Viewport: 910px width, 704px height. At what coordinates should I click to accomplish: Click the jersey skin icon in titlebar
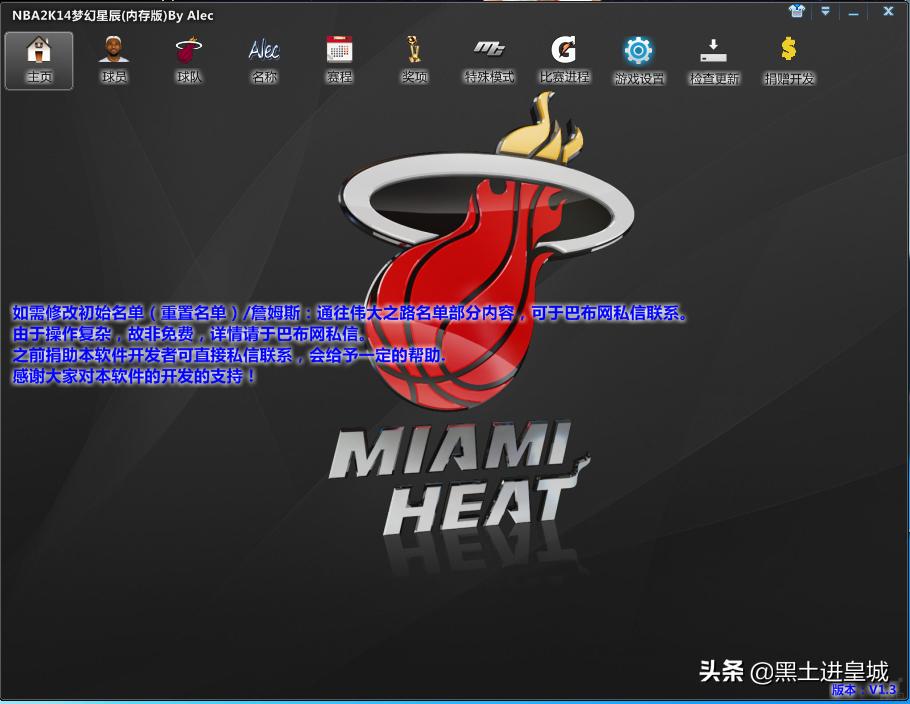pyautogui.click(x=796, y=11)
